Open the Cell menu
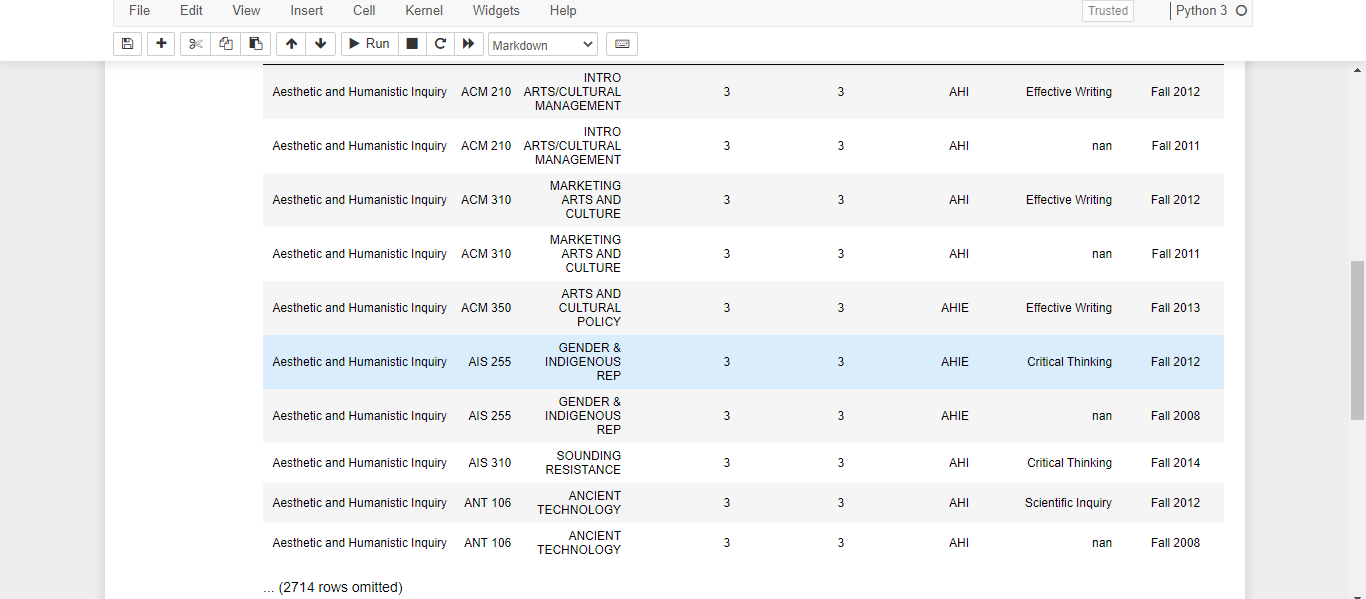This screenshot has width=1366, height=599. coord(363,11)
